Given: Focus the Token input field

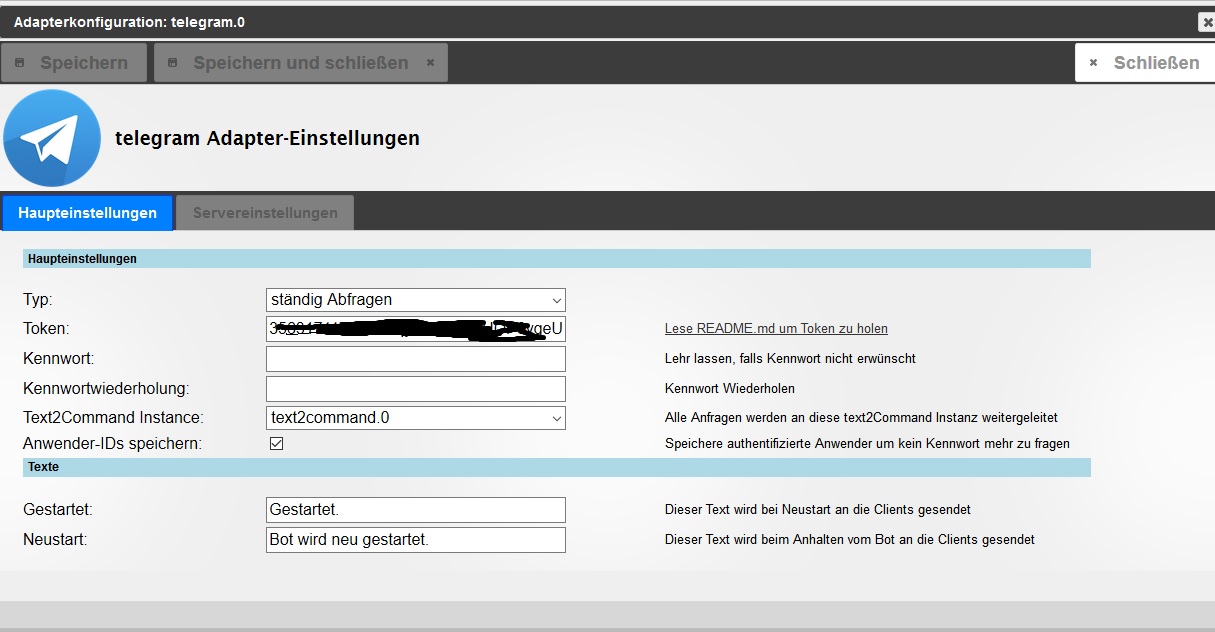Looking at the screenshot, I should [416, 329].
